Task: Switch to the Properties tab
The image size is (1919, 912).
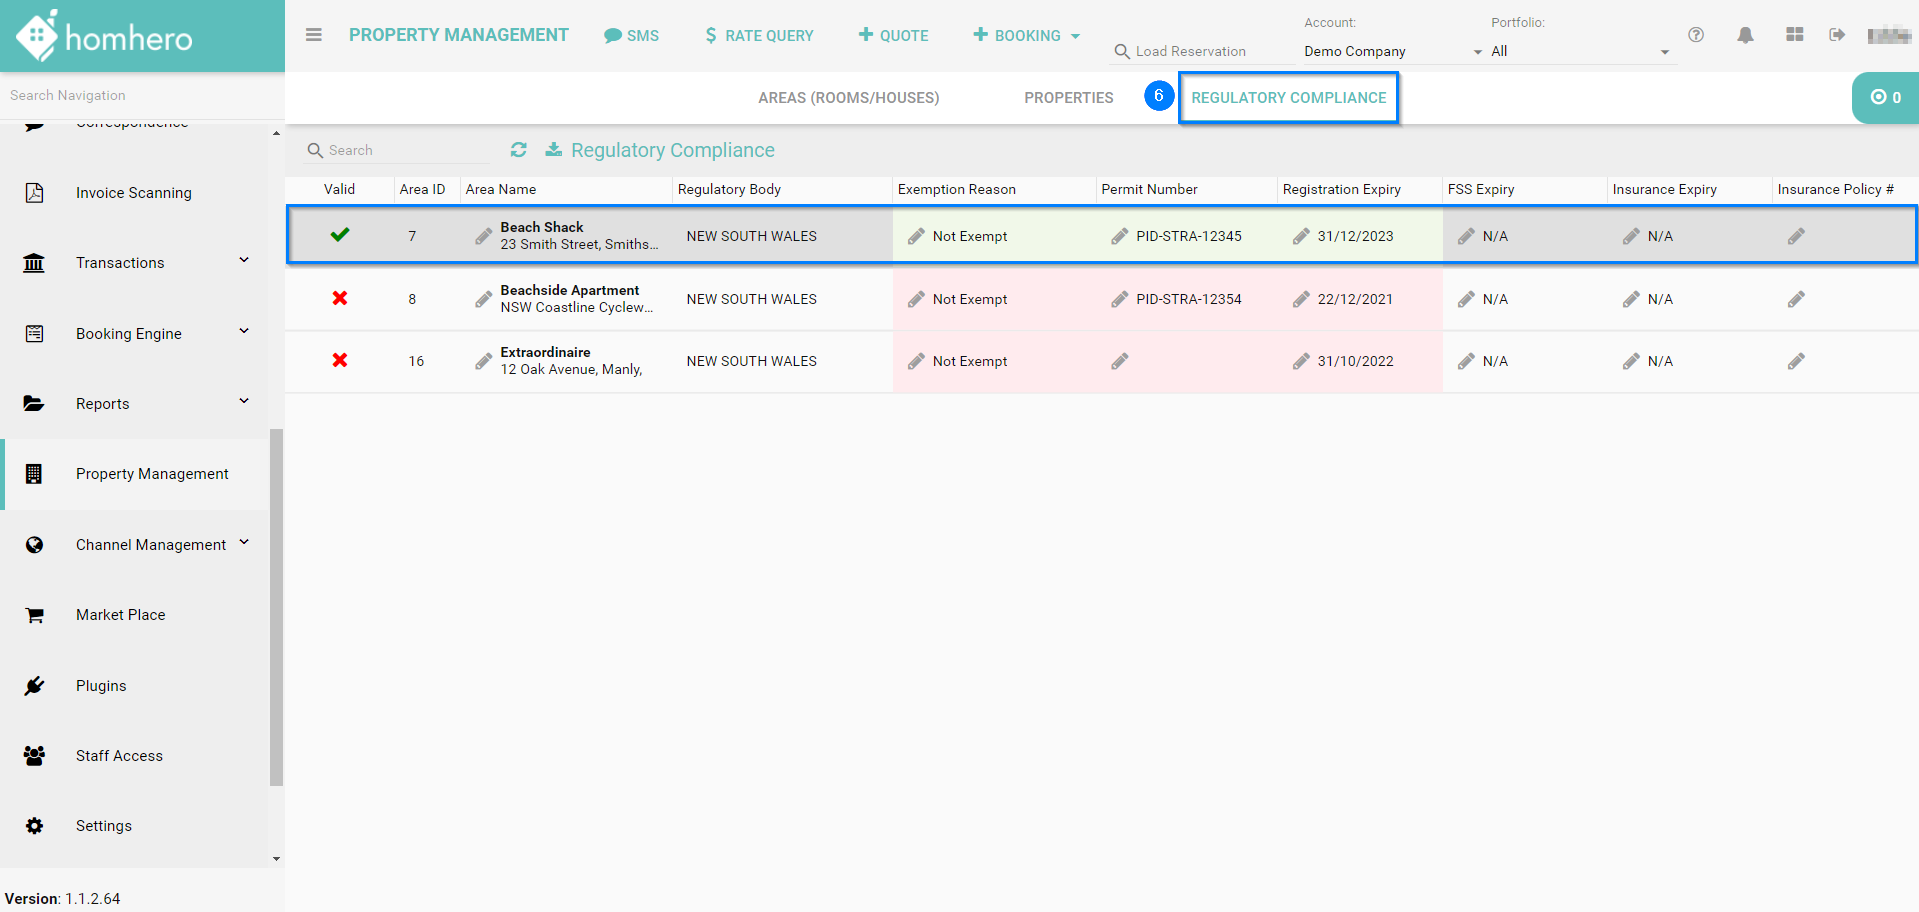Action: (x=1068, y=97)
